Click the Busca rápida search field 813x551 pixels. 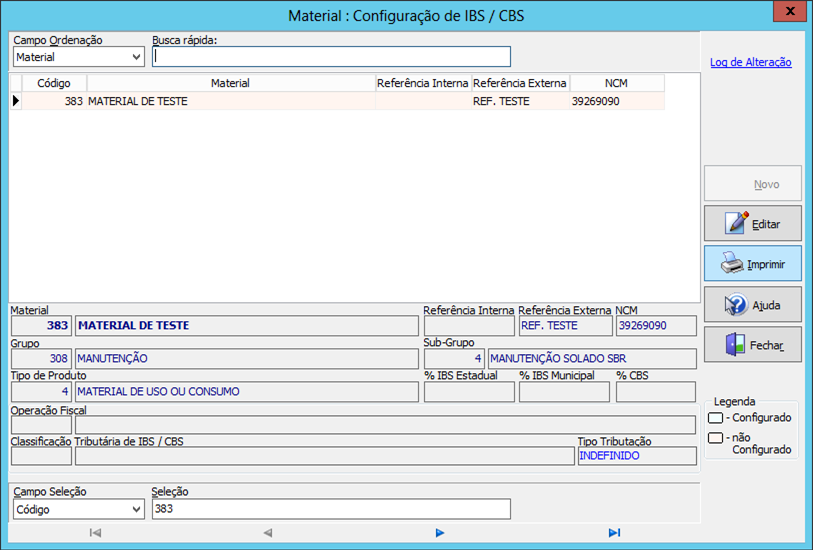tap(331, 57)
